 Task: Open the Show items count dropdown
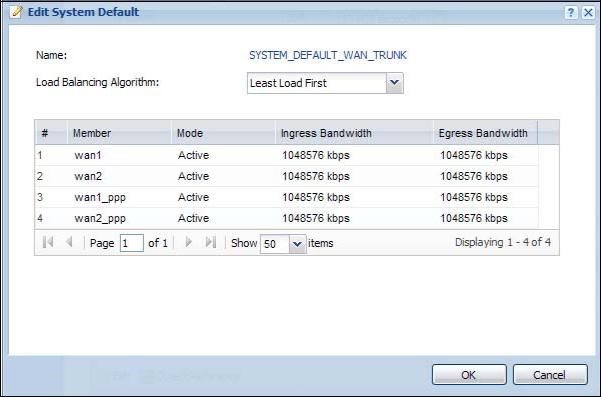click(x=297, y=244)
